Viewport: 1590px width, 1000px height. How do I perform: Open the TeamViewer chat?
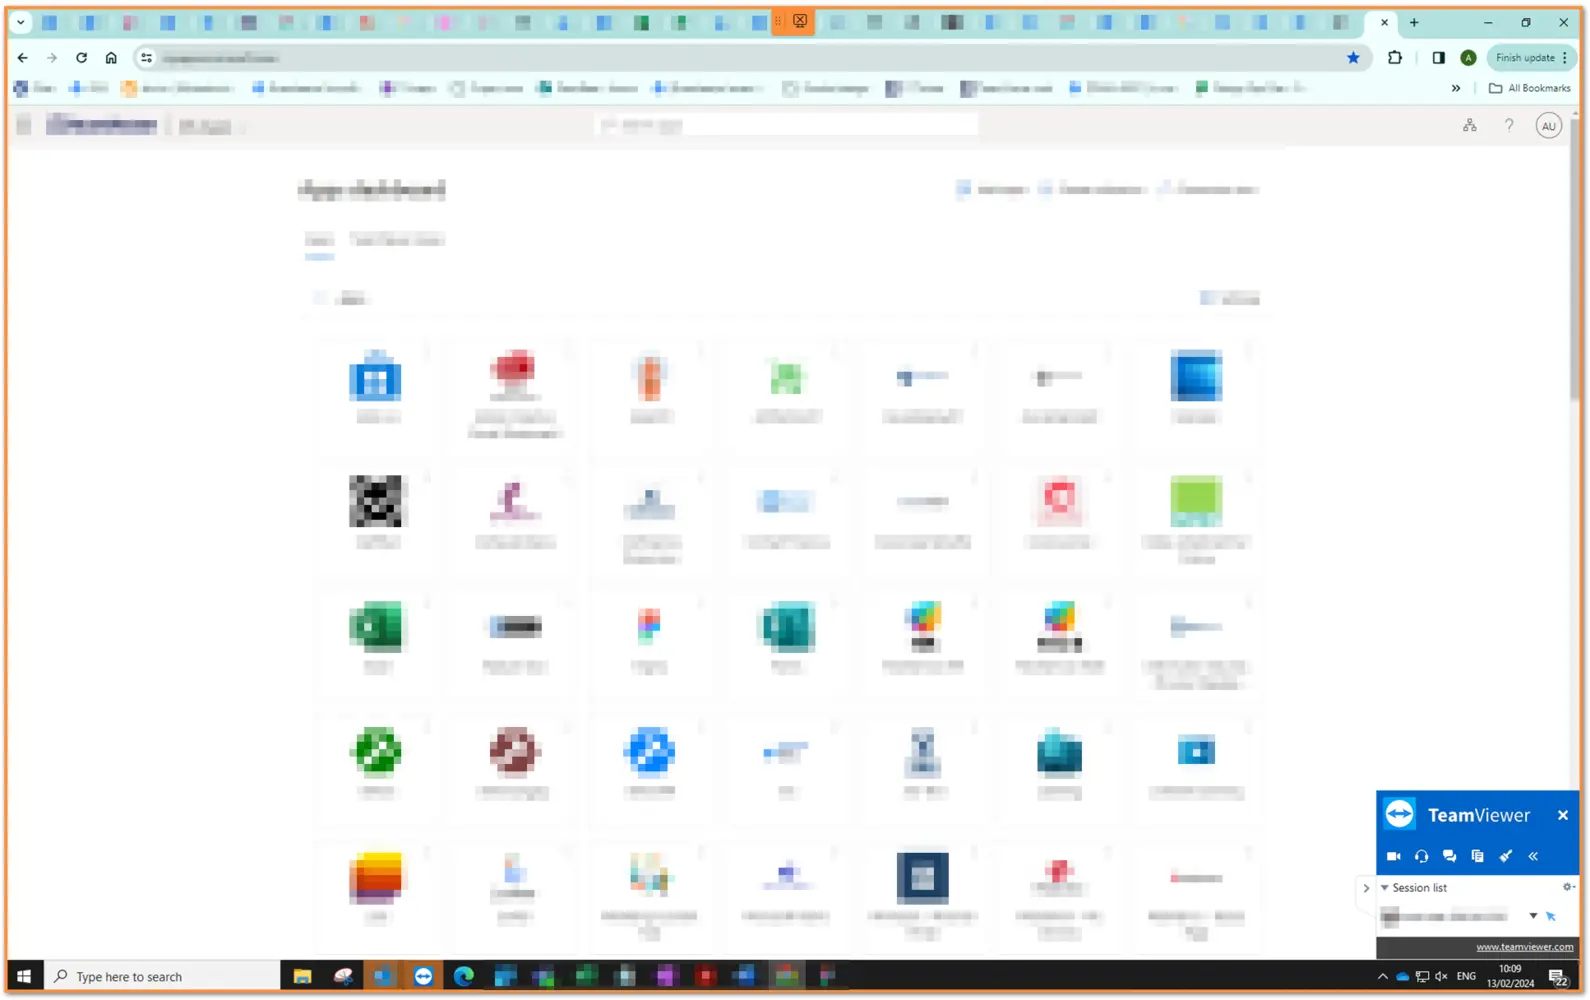[1449, 856]
